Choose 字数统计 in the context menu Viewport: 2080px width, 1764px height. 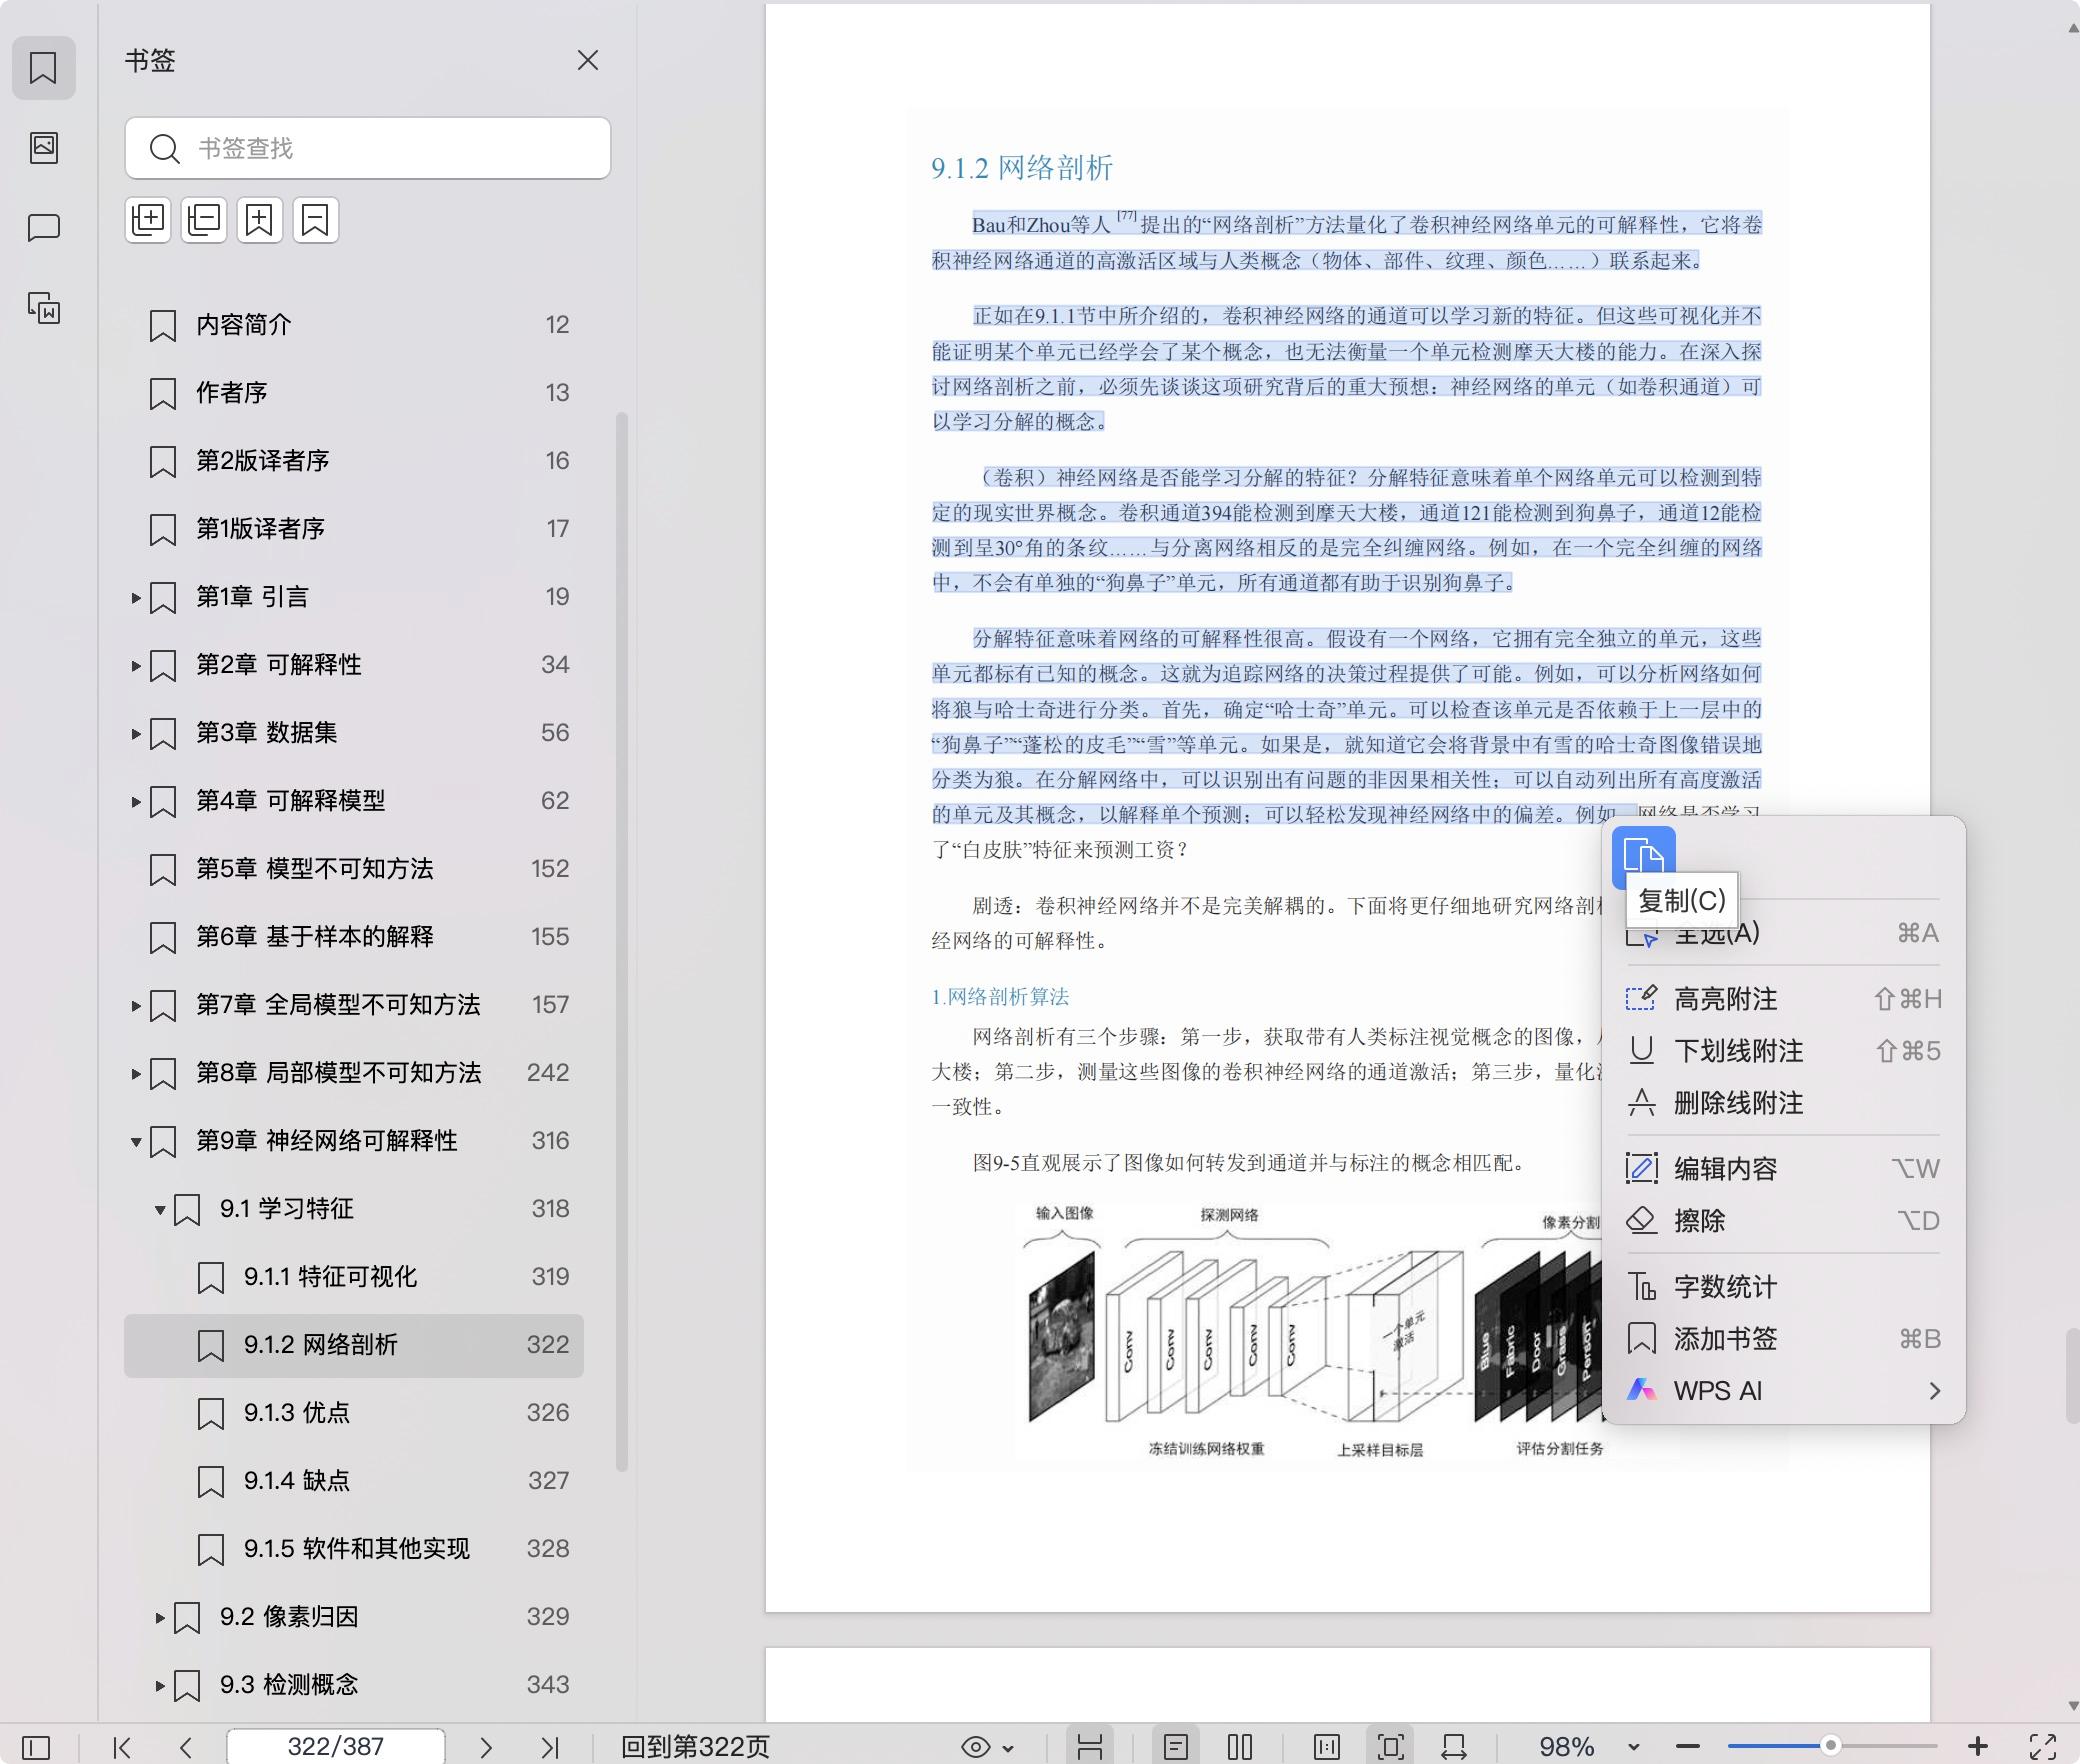click(x=1725, y=1287)
